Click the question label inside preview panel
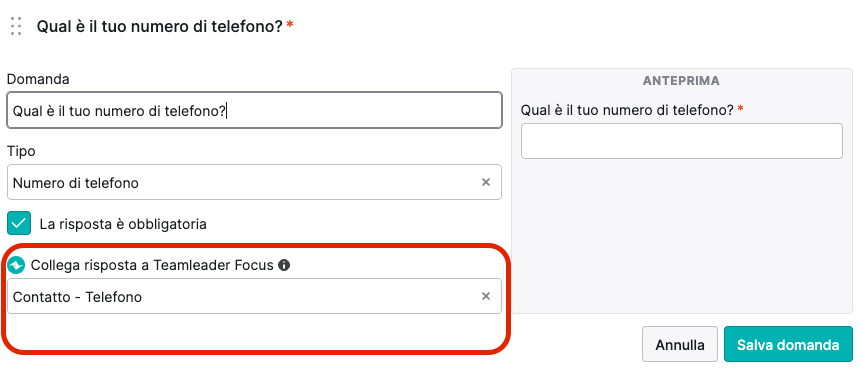The width and height of the screenshot is (861, 370). click(x=627, y=110)
